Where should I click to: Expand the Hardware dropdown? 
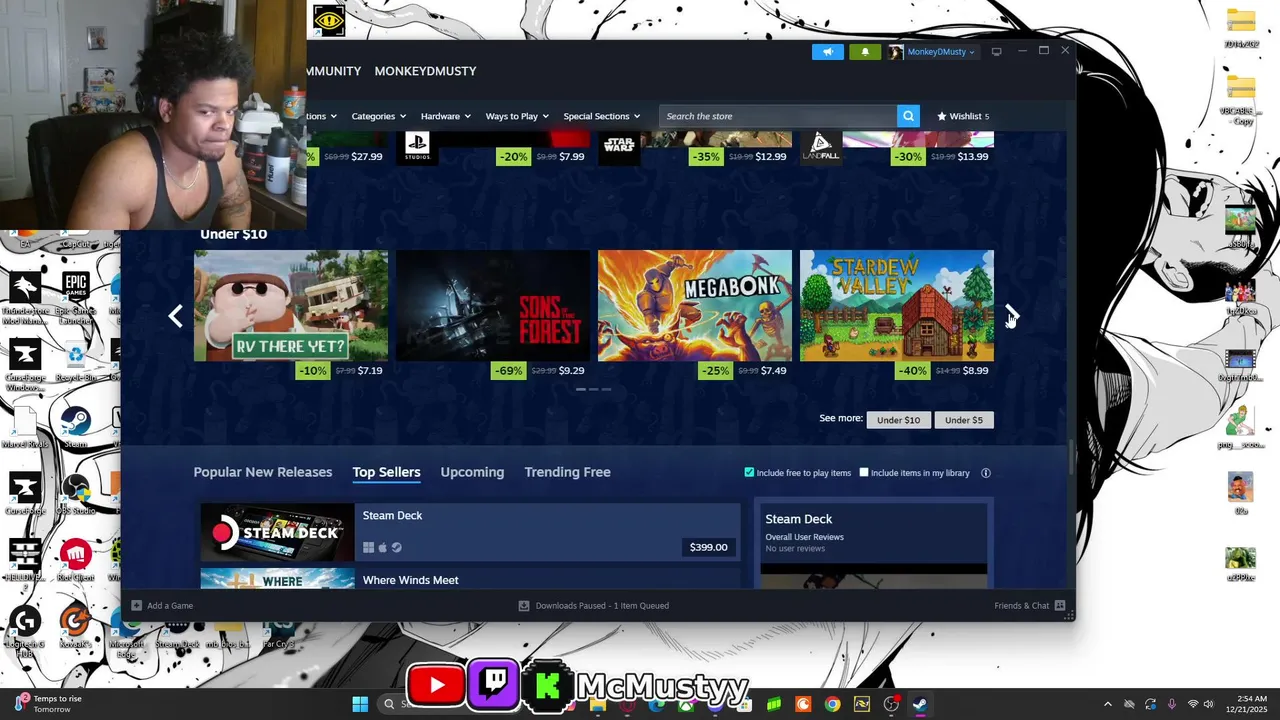[445, 116]
